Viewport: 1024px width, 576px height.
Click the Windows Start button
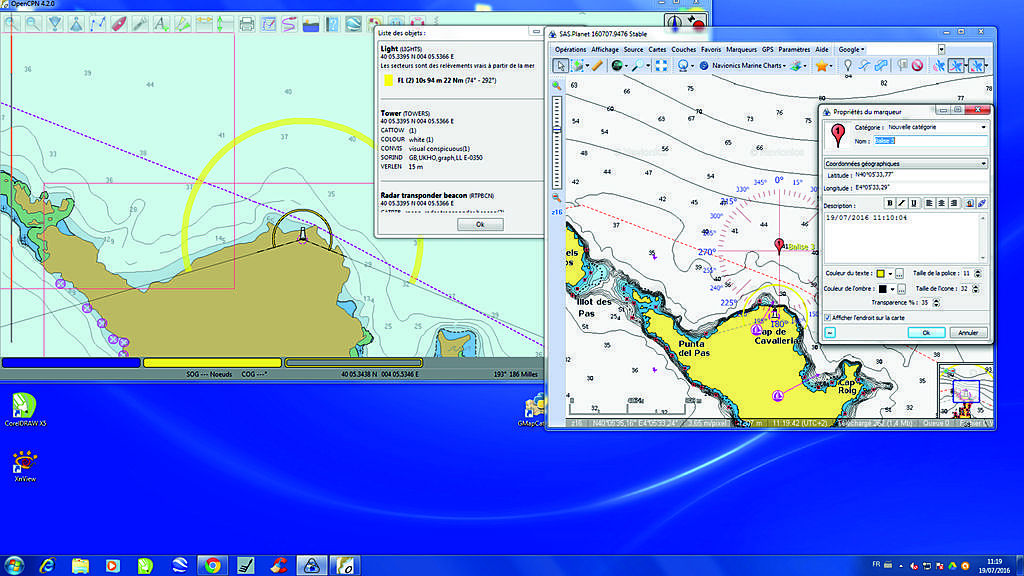click(14, 566)
